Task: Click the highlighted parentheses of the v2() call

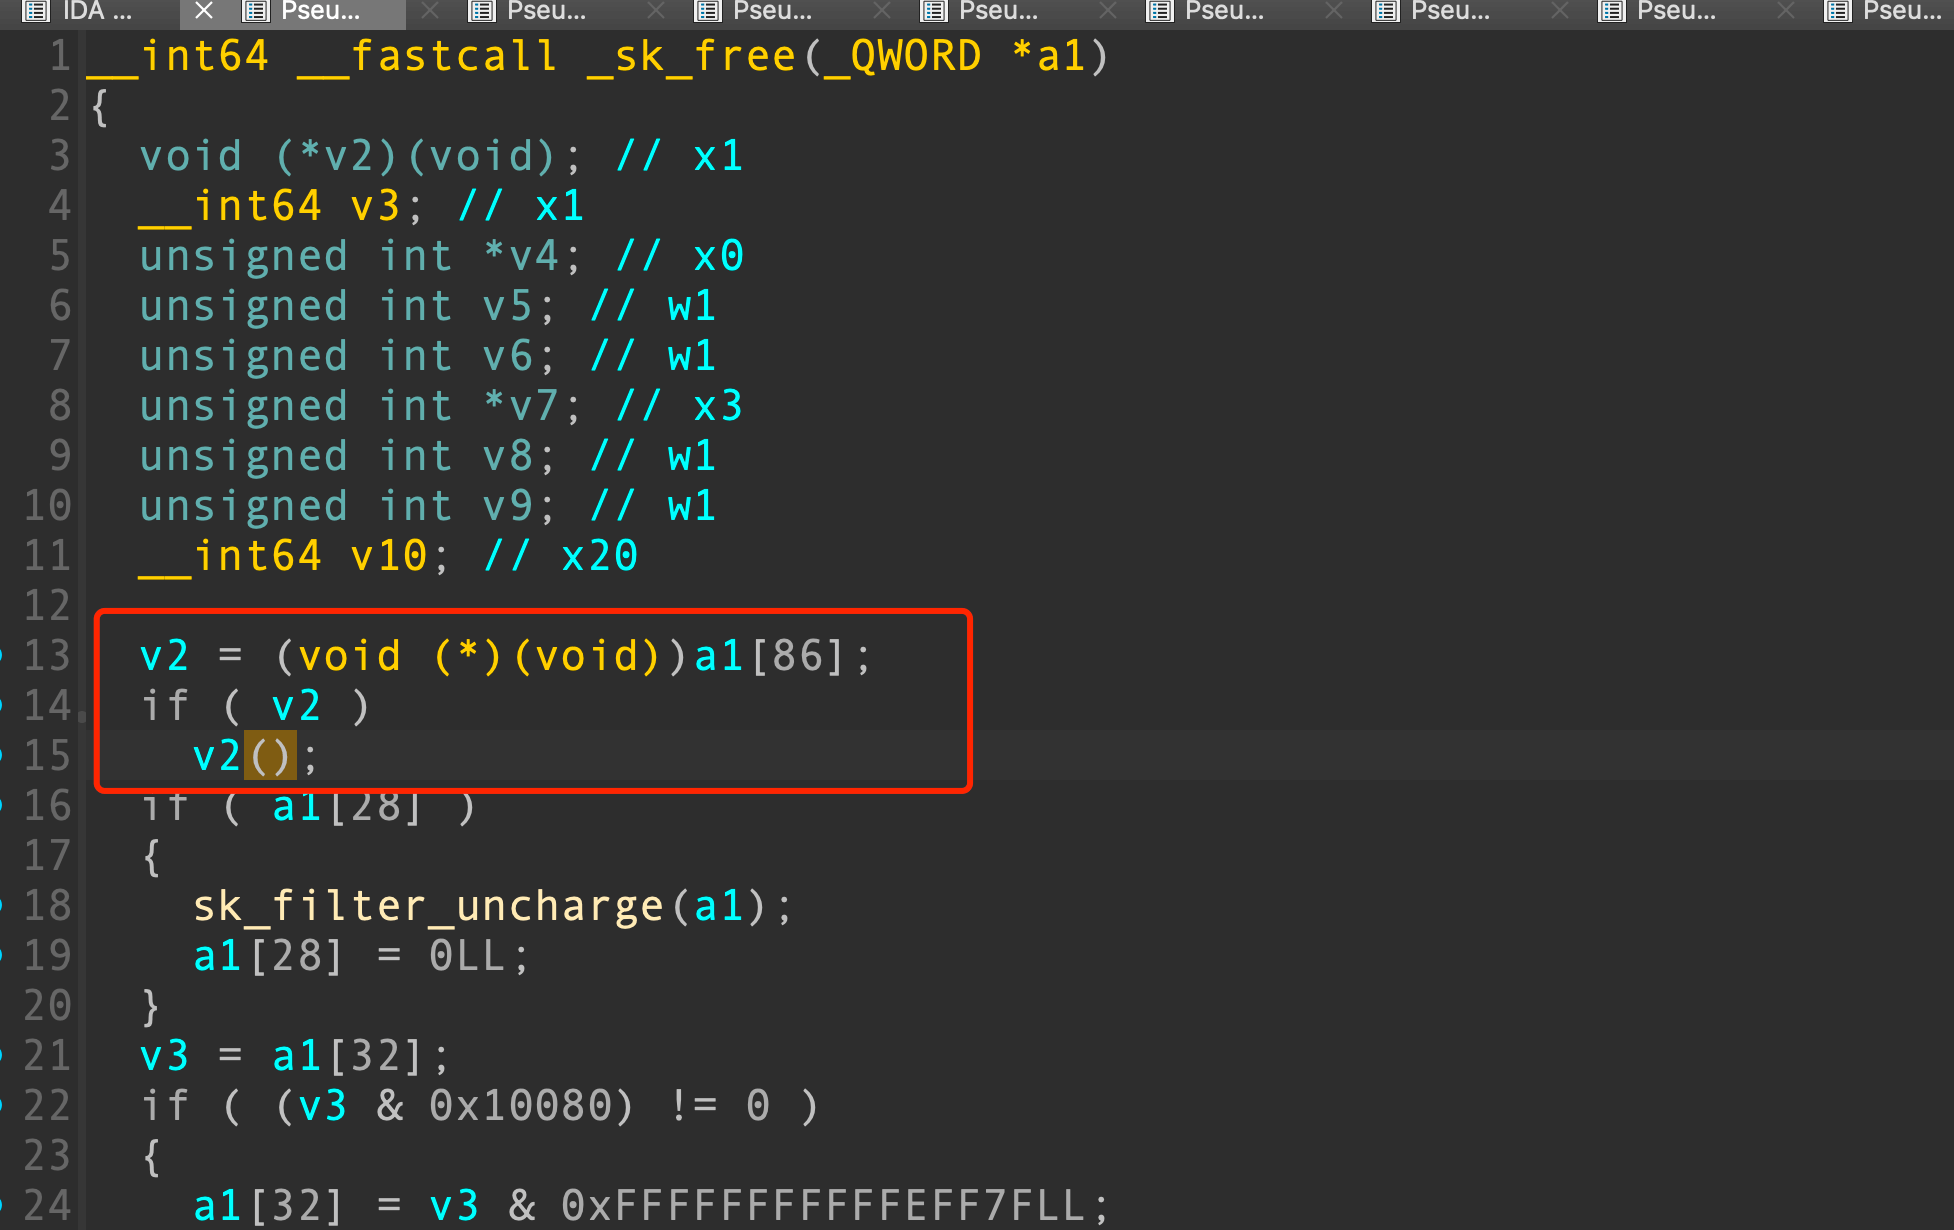Action: [270, 756]
